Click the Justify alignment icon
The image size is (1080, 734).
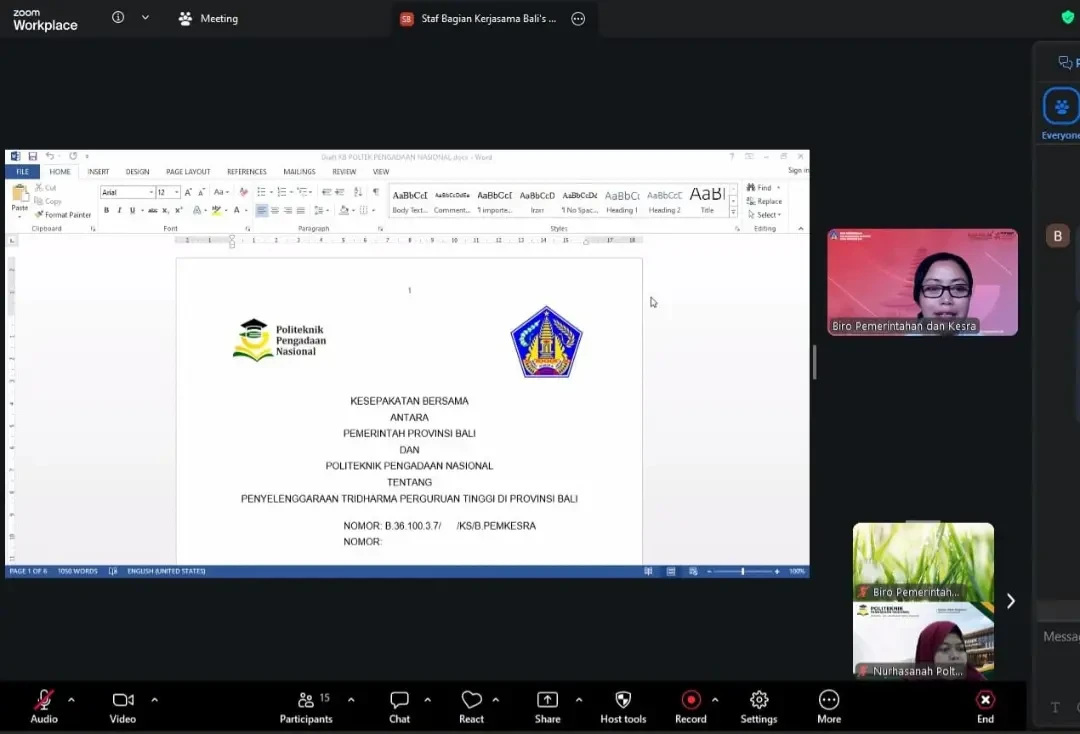300,210
